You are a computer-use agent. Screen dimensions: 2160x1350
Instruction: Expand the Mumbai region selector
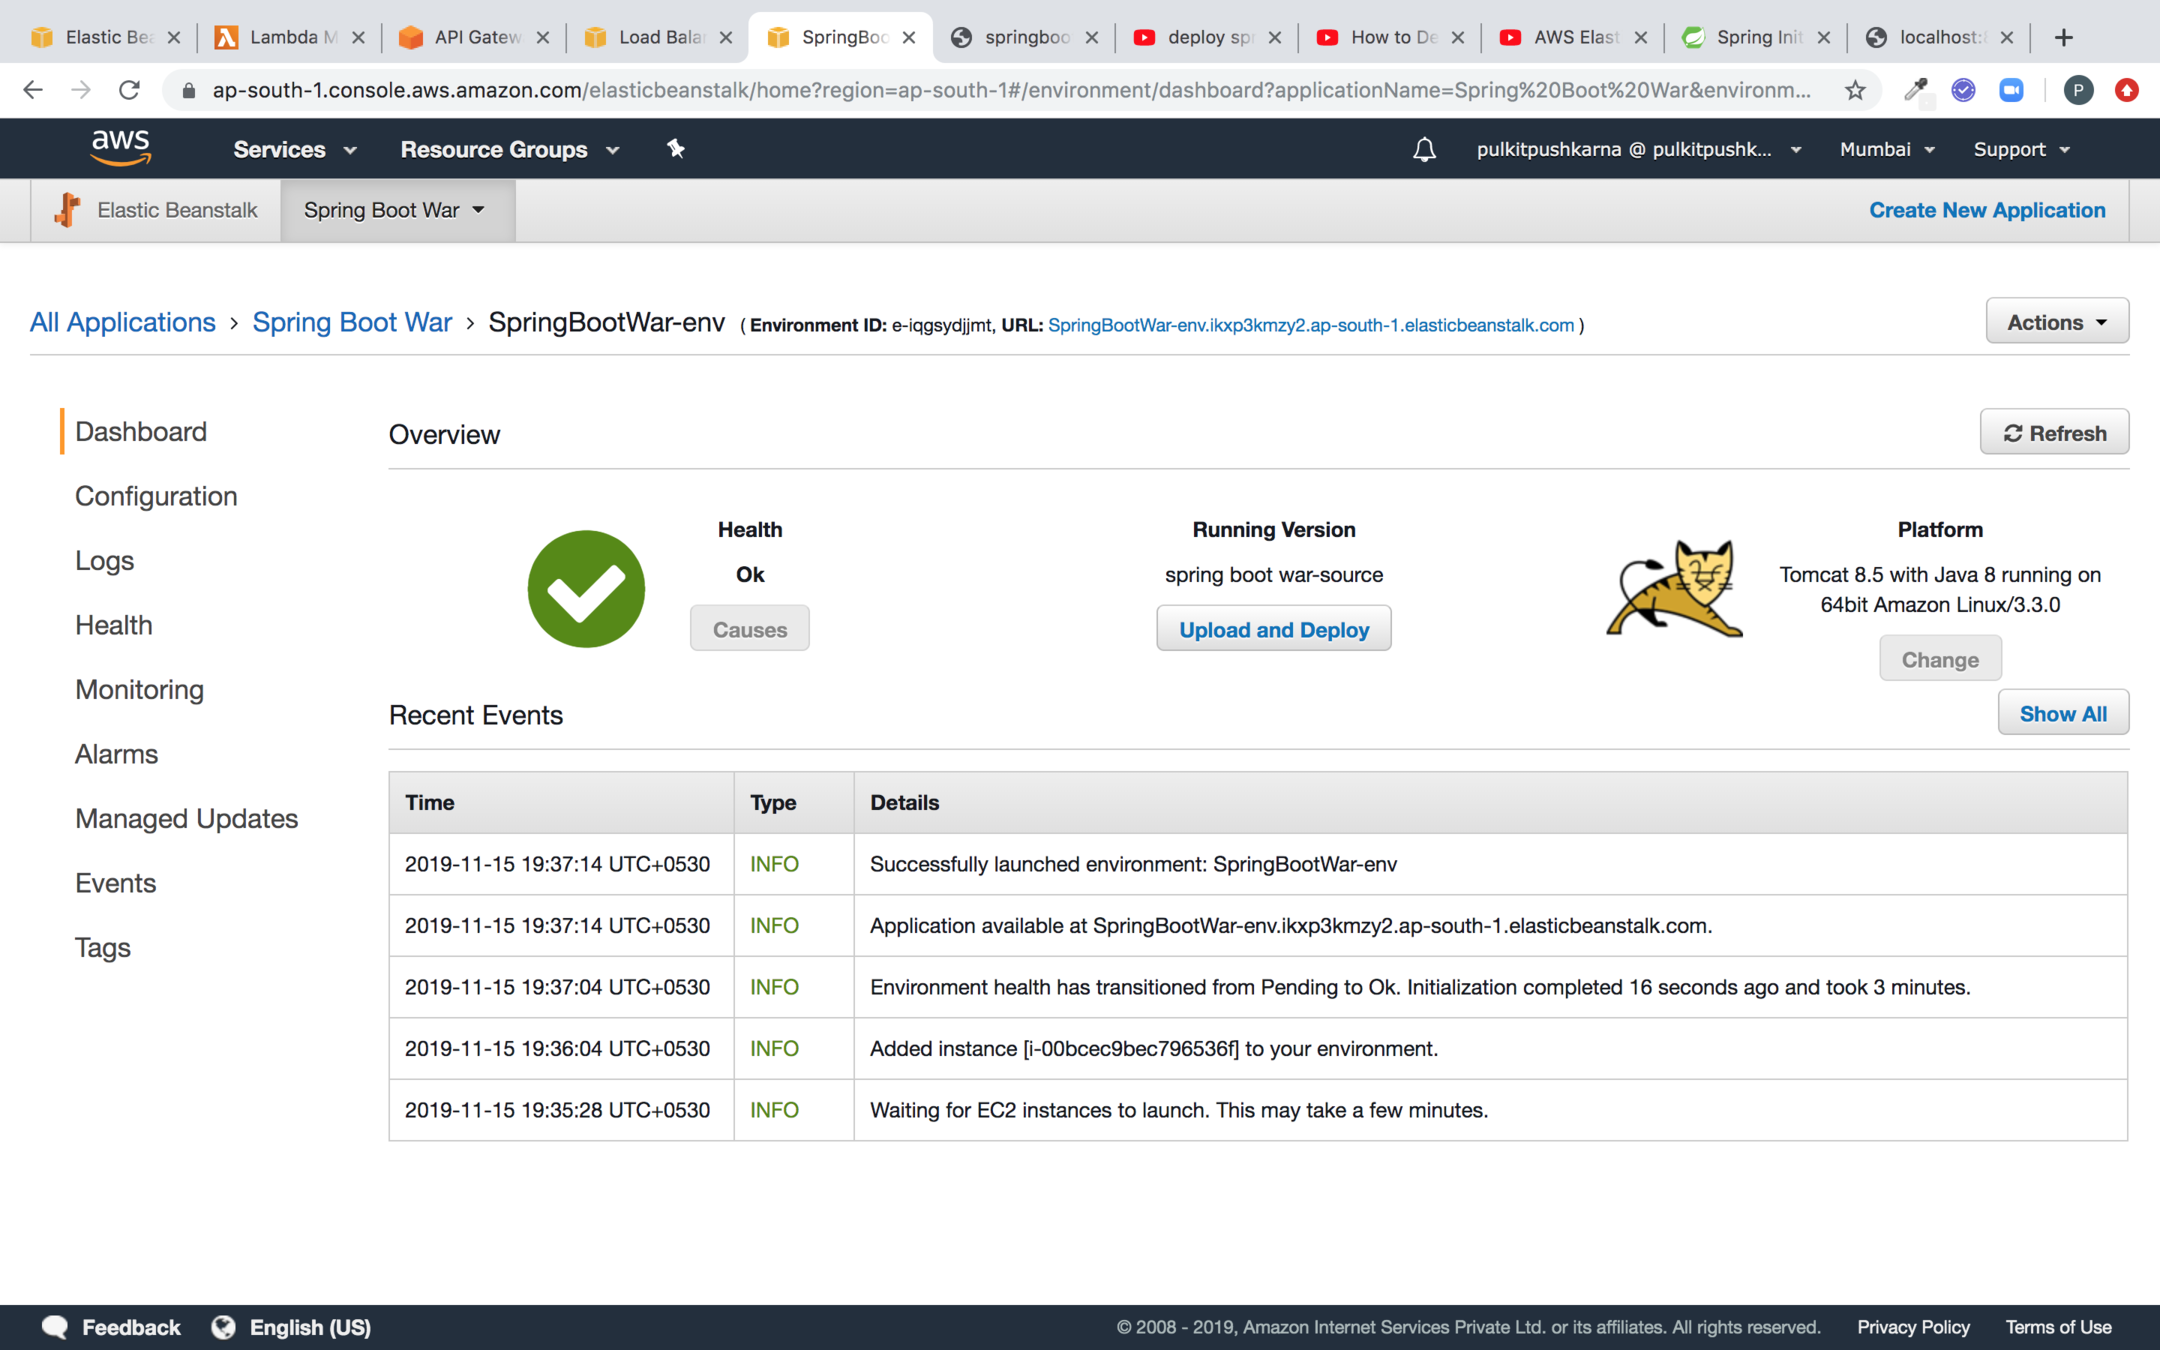pos(1886,149)
